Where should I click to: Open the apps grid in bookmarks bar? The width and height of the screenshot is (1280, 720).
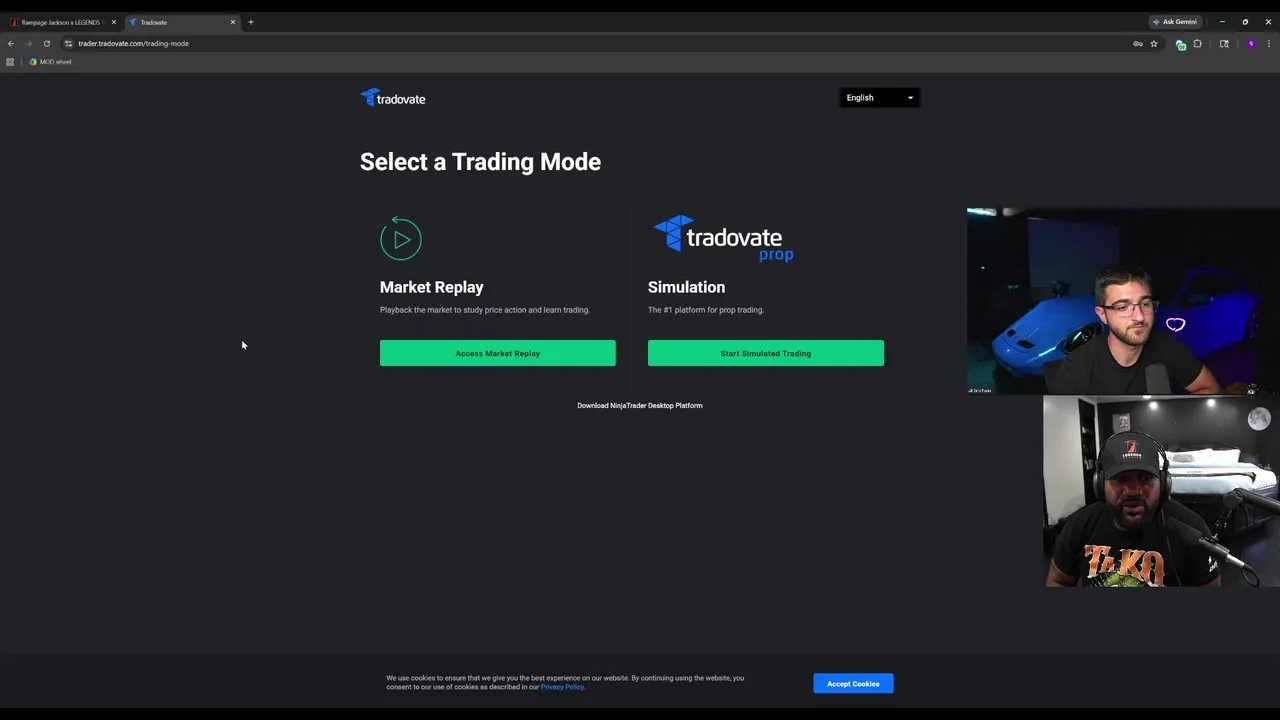click(10, 62)
